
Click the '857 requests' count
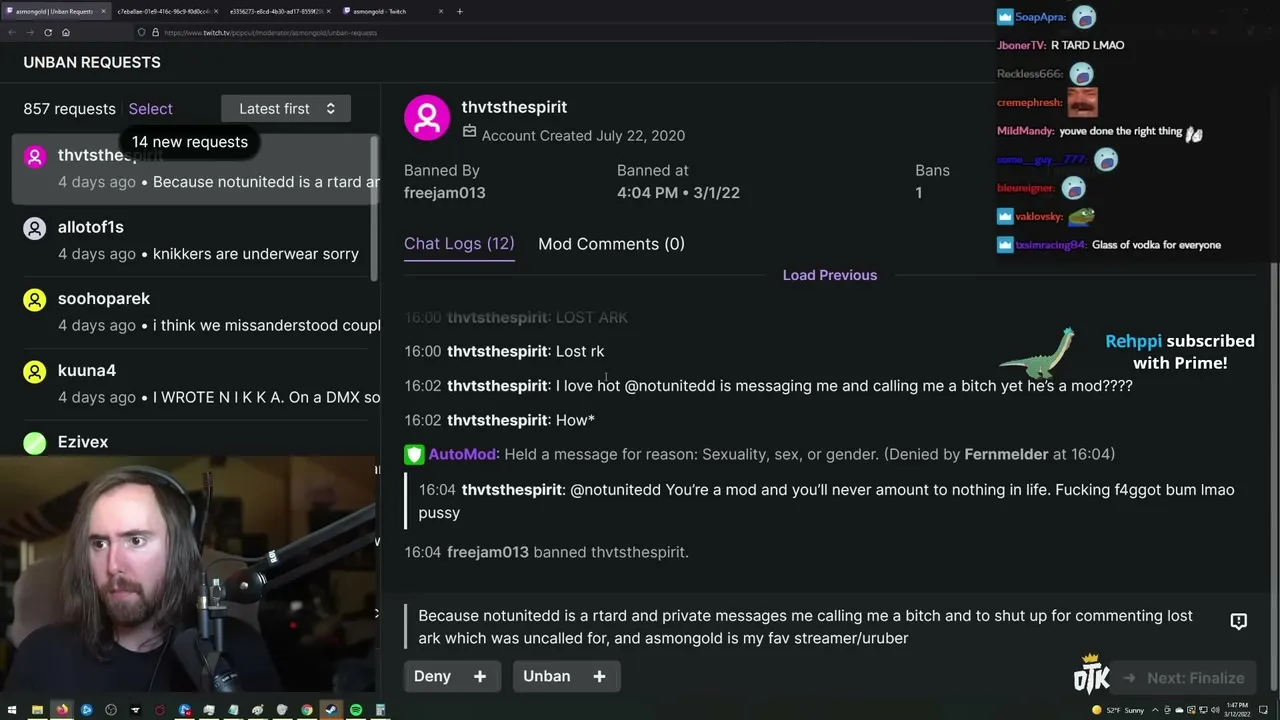(x=70, y=109)
